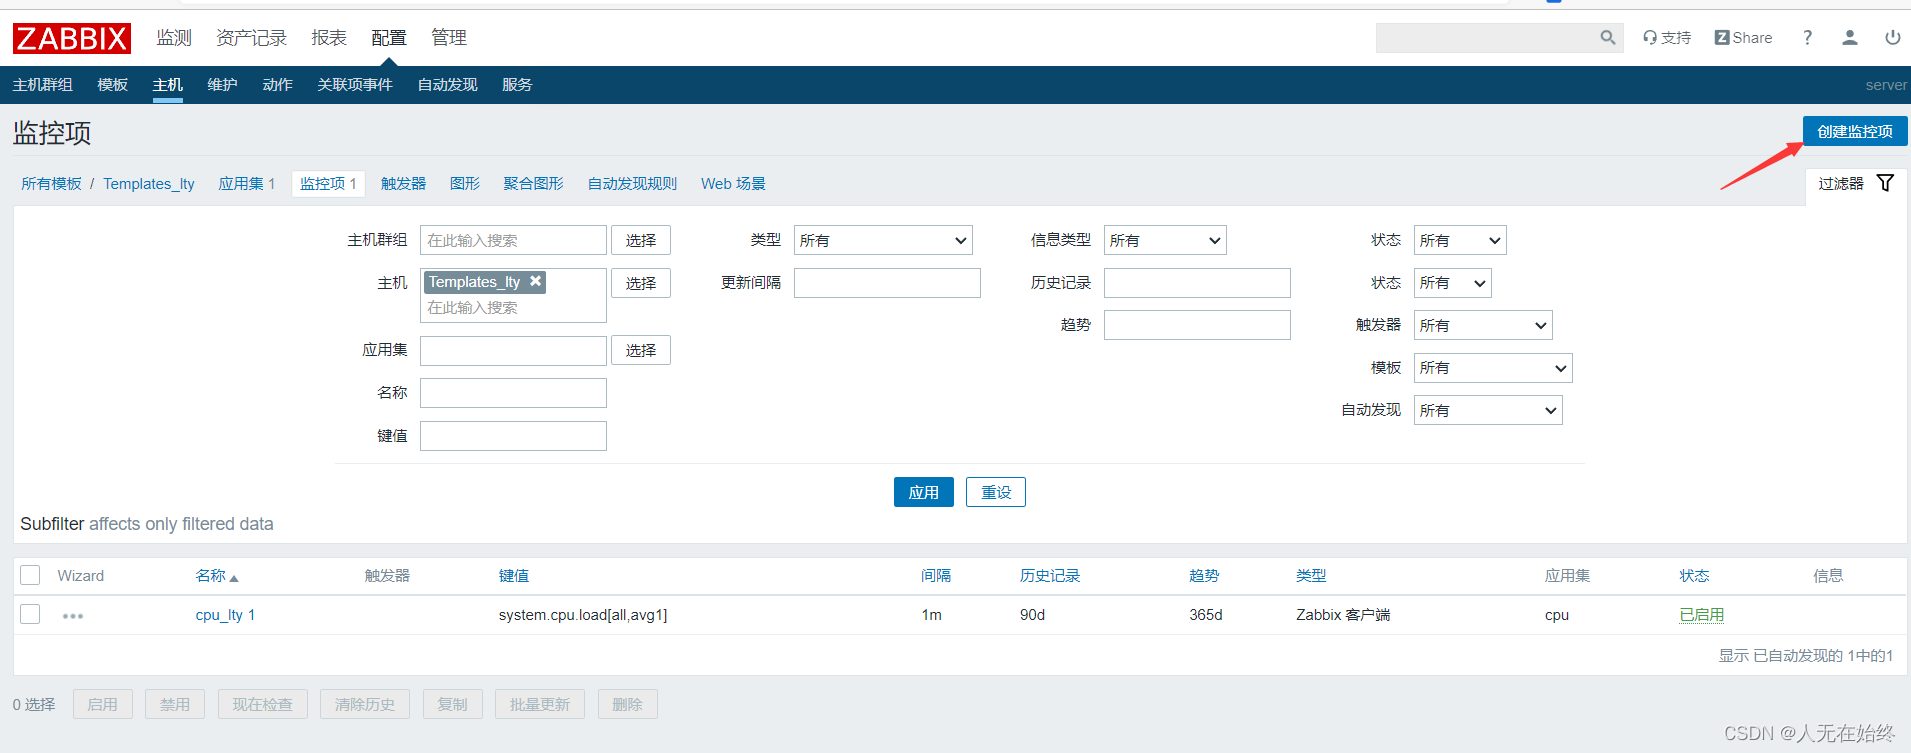Open the help question mark icon

(x=1807, y=38)
